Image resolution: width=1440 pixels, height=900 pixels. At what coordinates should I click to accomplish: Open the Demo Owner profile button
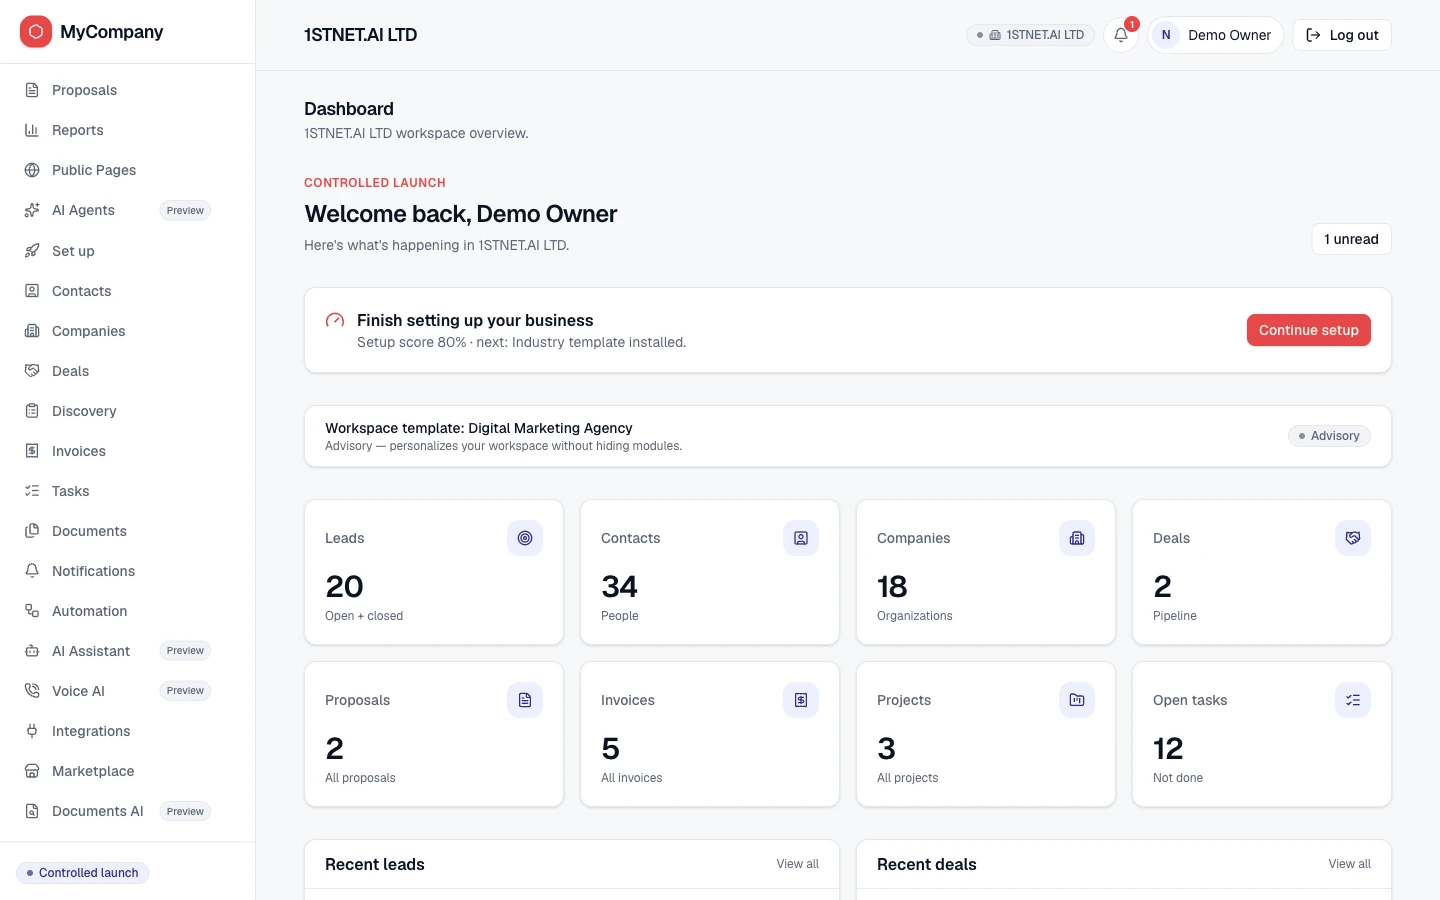[1215, 35]
